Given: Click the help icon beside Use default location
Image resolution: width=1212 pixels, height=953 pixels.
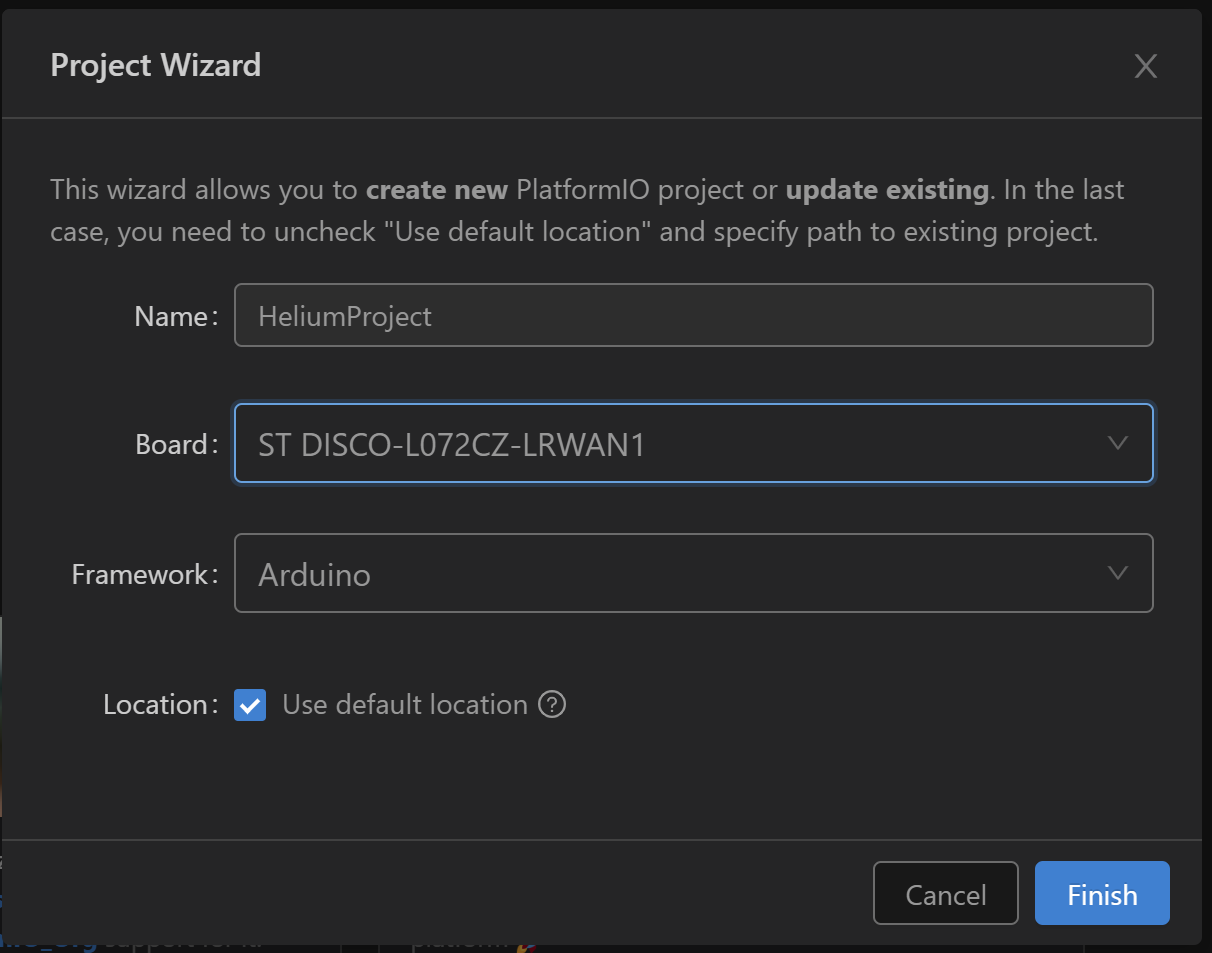Looking at the screenshot, I should [x=552, y=705].
